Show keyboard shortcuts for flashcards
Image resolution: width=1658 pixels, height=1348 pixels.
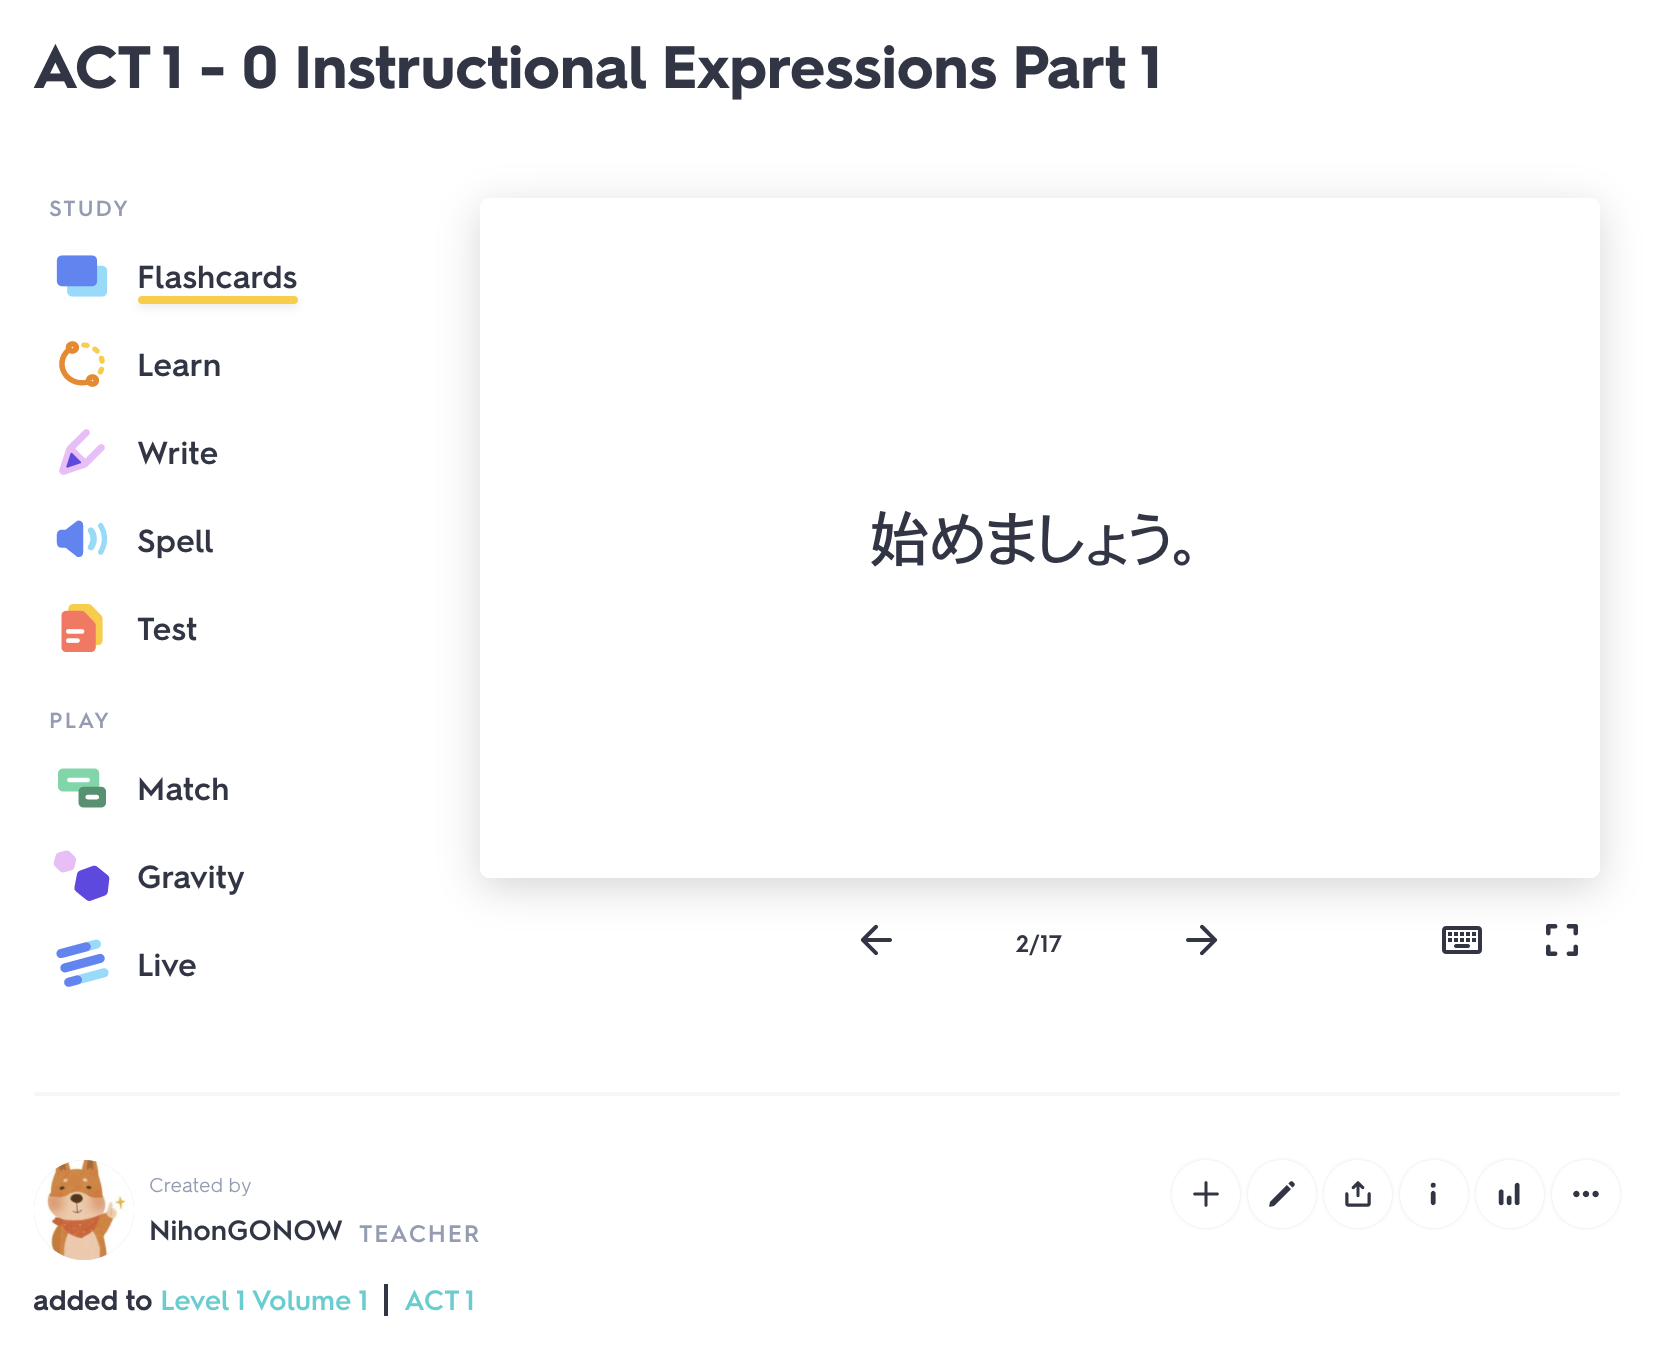point(1461,940)
